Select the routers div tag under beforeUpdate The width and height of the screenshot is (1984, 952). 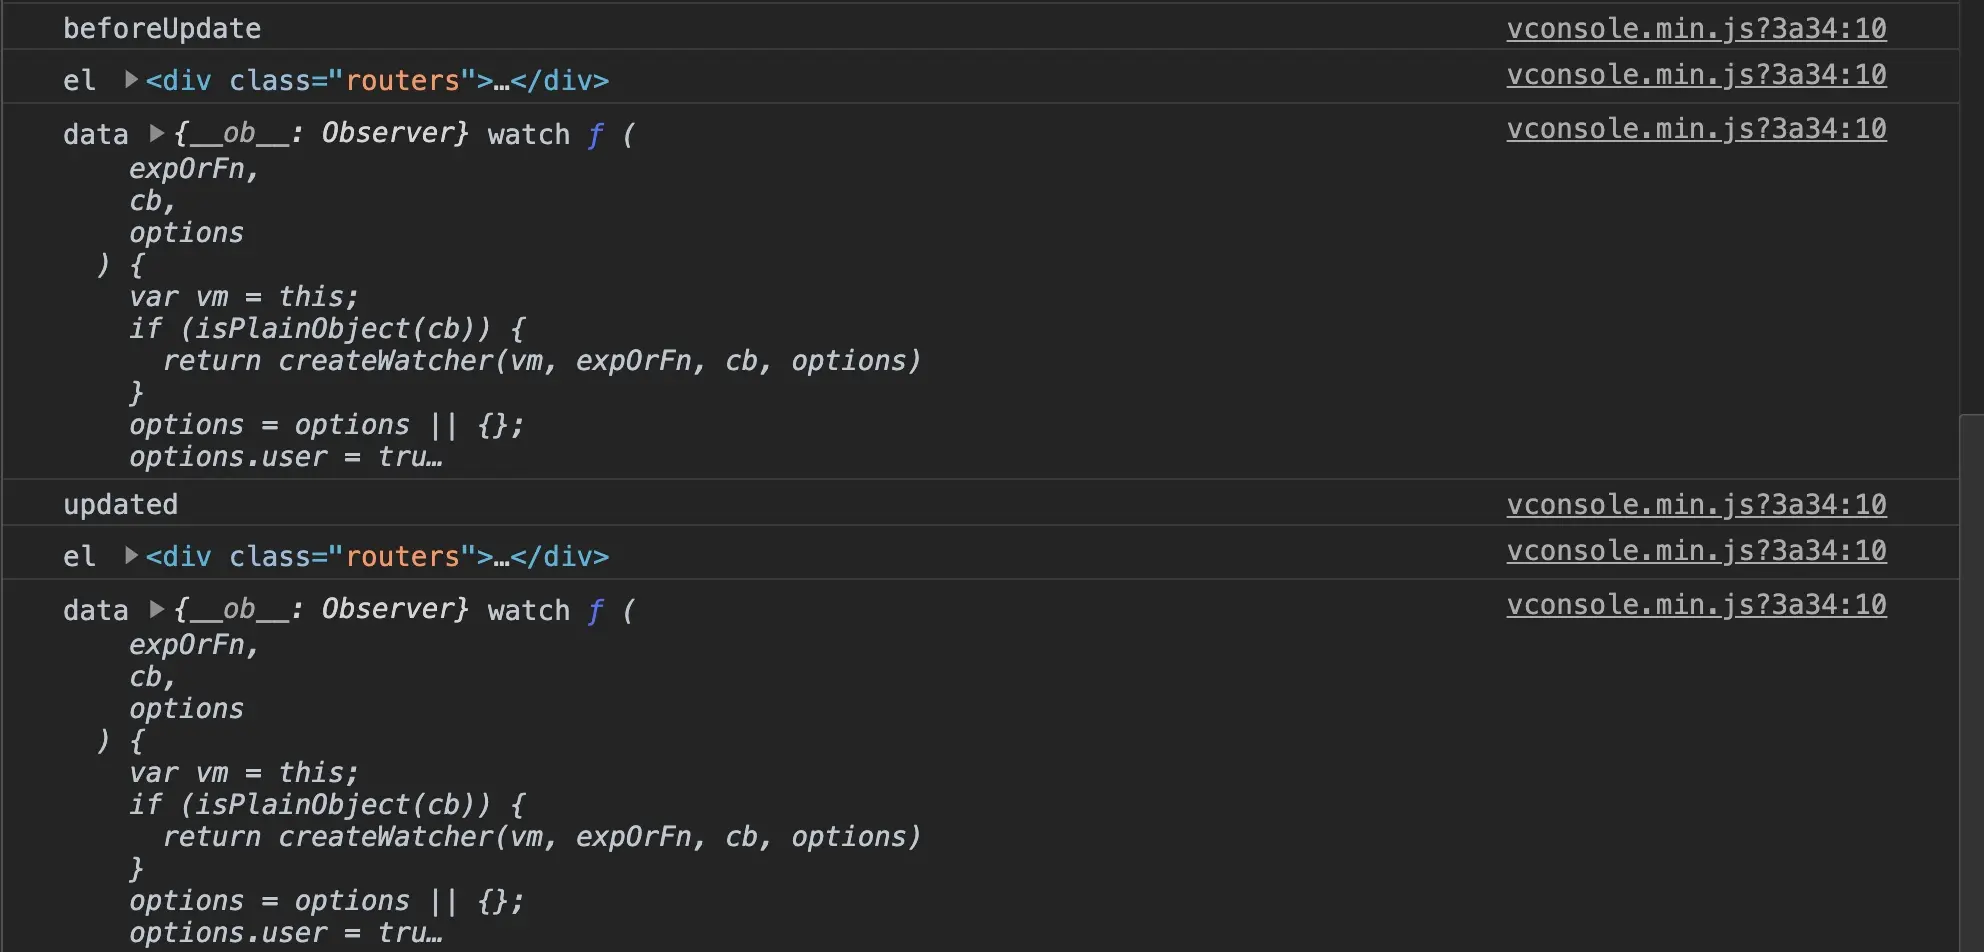(x=377, y=80)
